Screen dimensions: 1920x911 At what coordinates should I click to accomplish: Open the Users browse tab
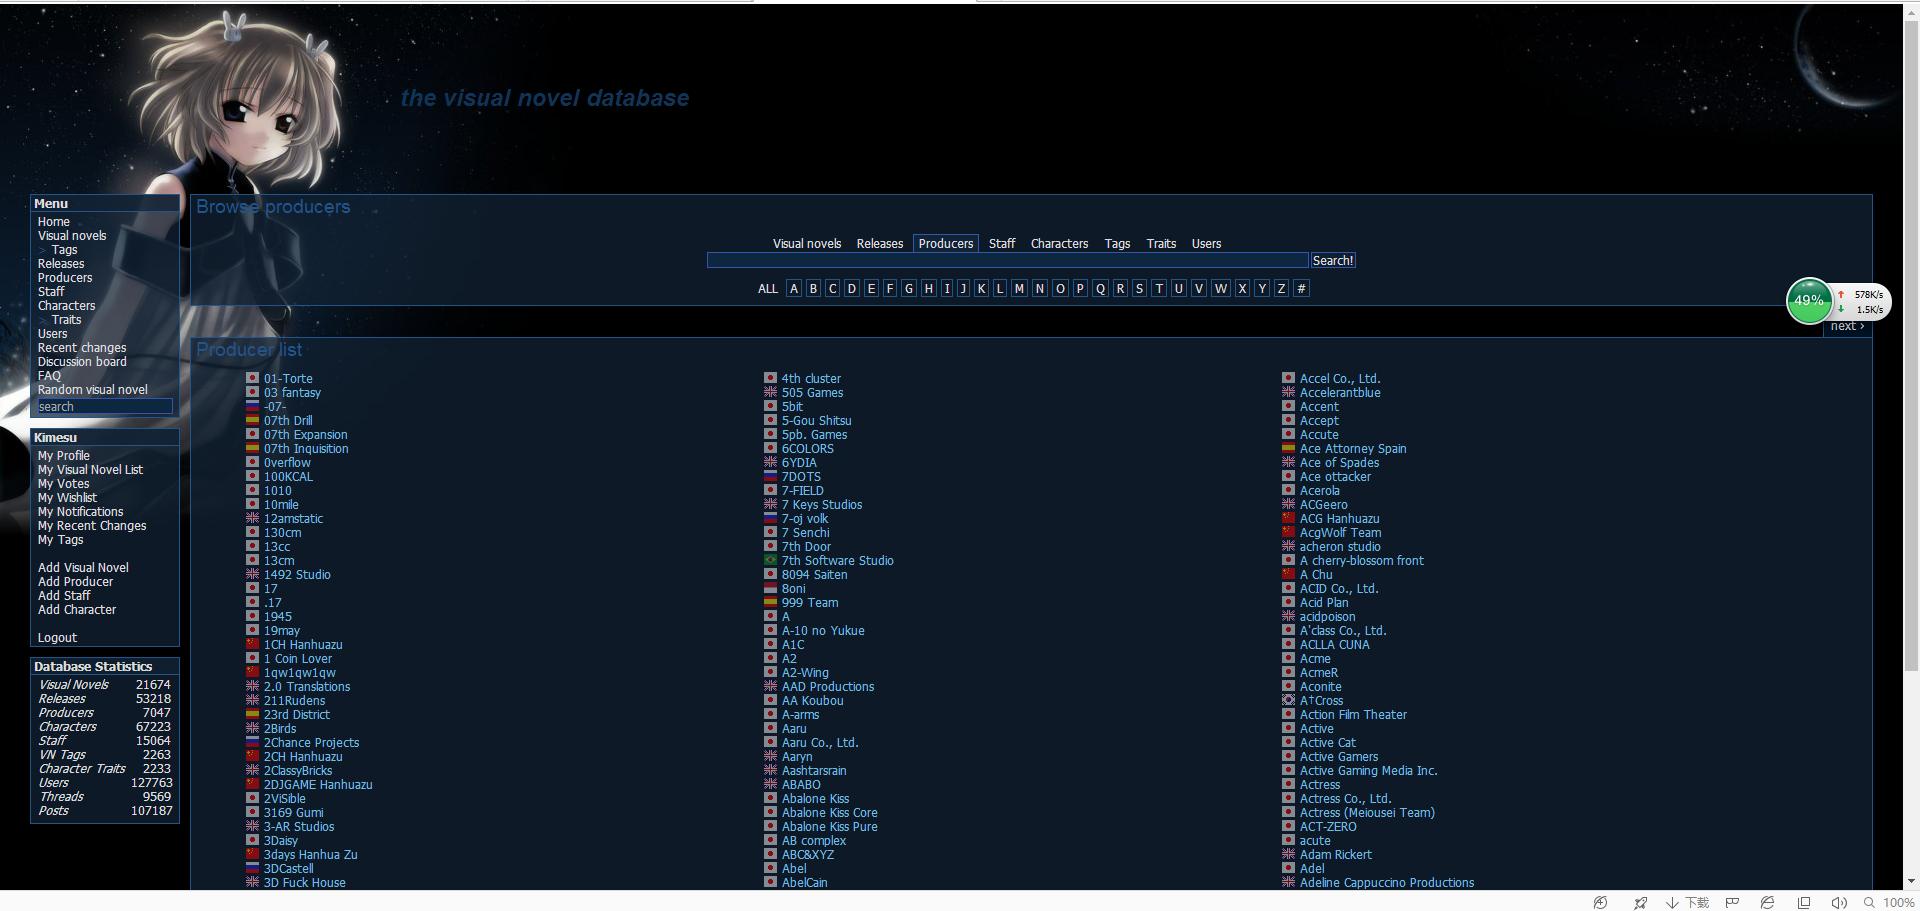click(x=1206, y=243)
